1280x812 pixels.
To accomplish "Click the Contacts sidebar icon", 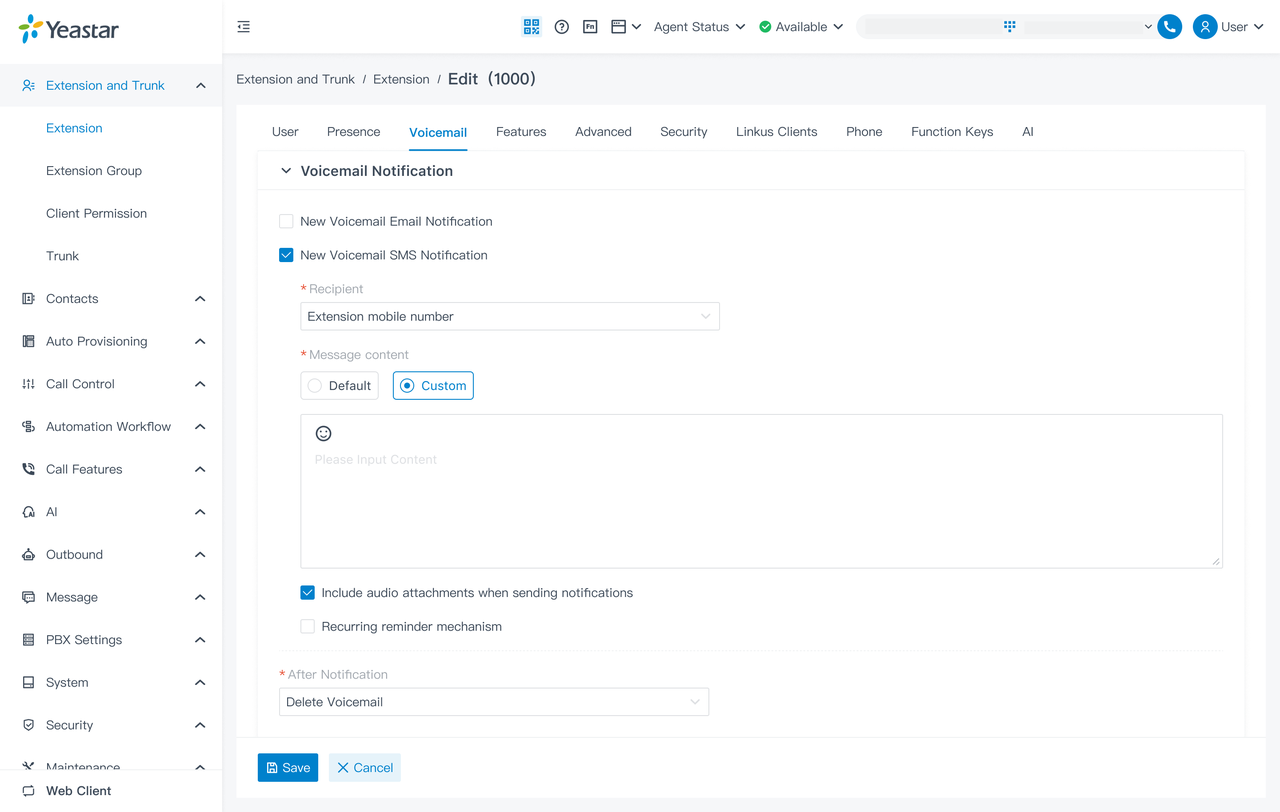I will tap(28, 299).
